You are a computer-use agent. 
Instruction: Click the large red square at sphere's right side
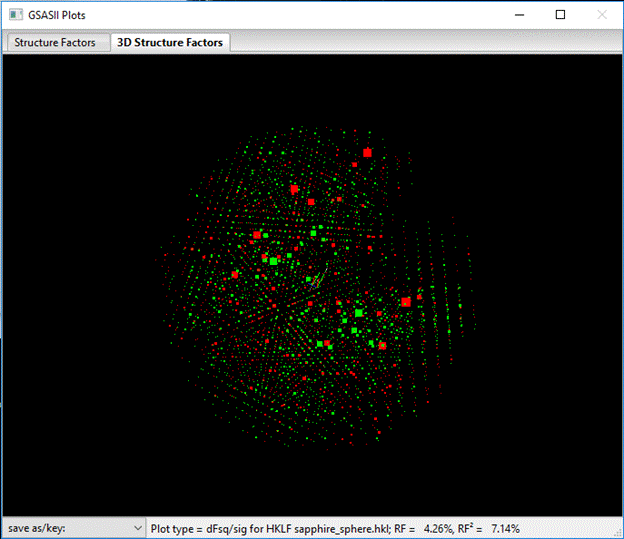[406, 301]
